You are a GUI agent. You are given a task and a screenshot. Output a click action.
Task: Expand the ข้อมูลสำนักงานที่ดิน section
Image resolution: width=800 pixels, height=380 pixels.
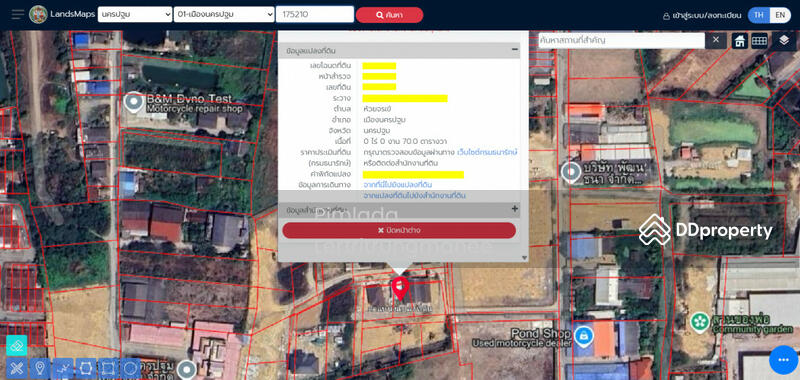(x=515, y=209)
